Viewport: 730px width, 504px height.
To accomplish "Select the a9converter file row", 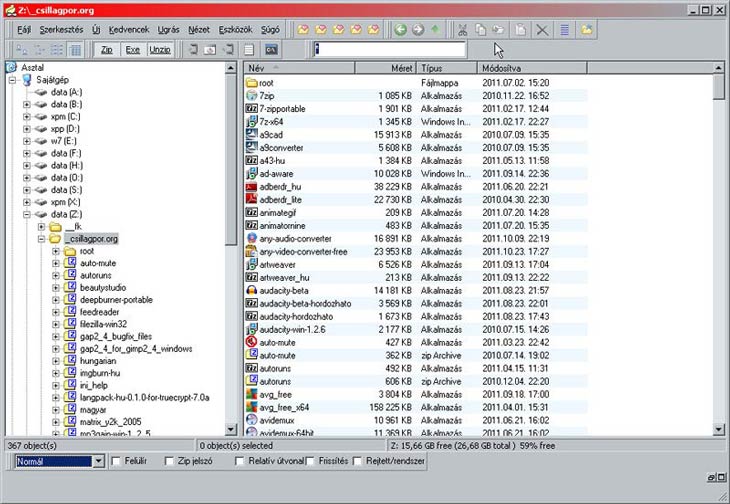I will click(416, 148).
